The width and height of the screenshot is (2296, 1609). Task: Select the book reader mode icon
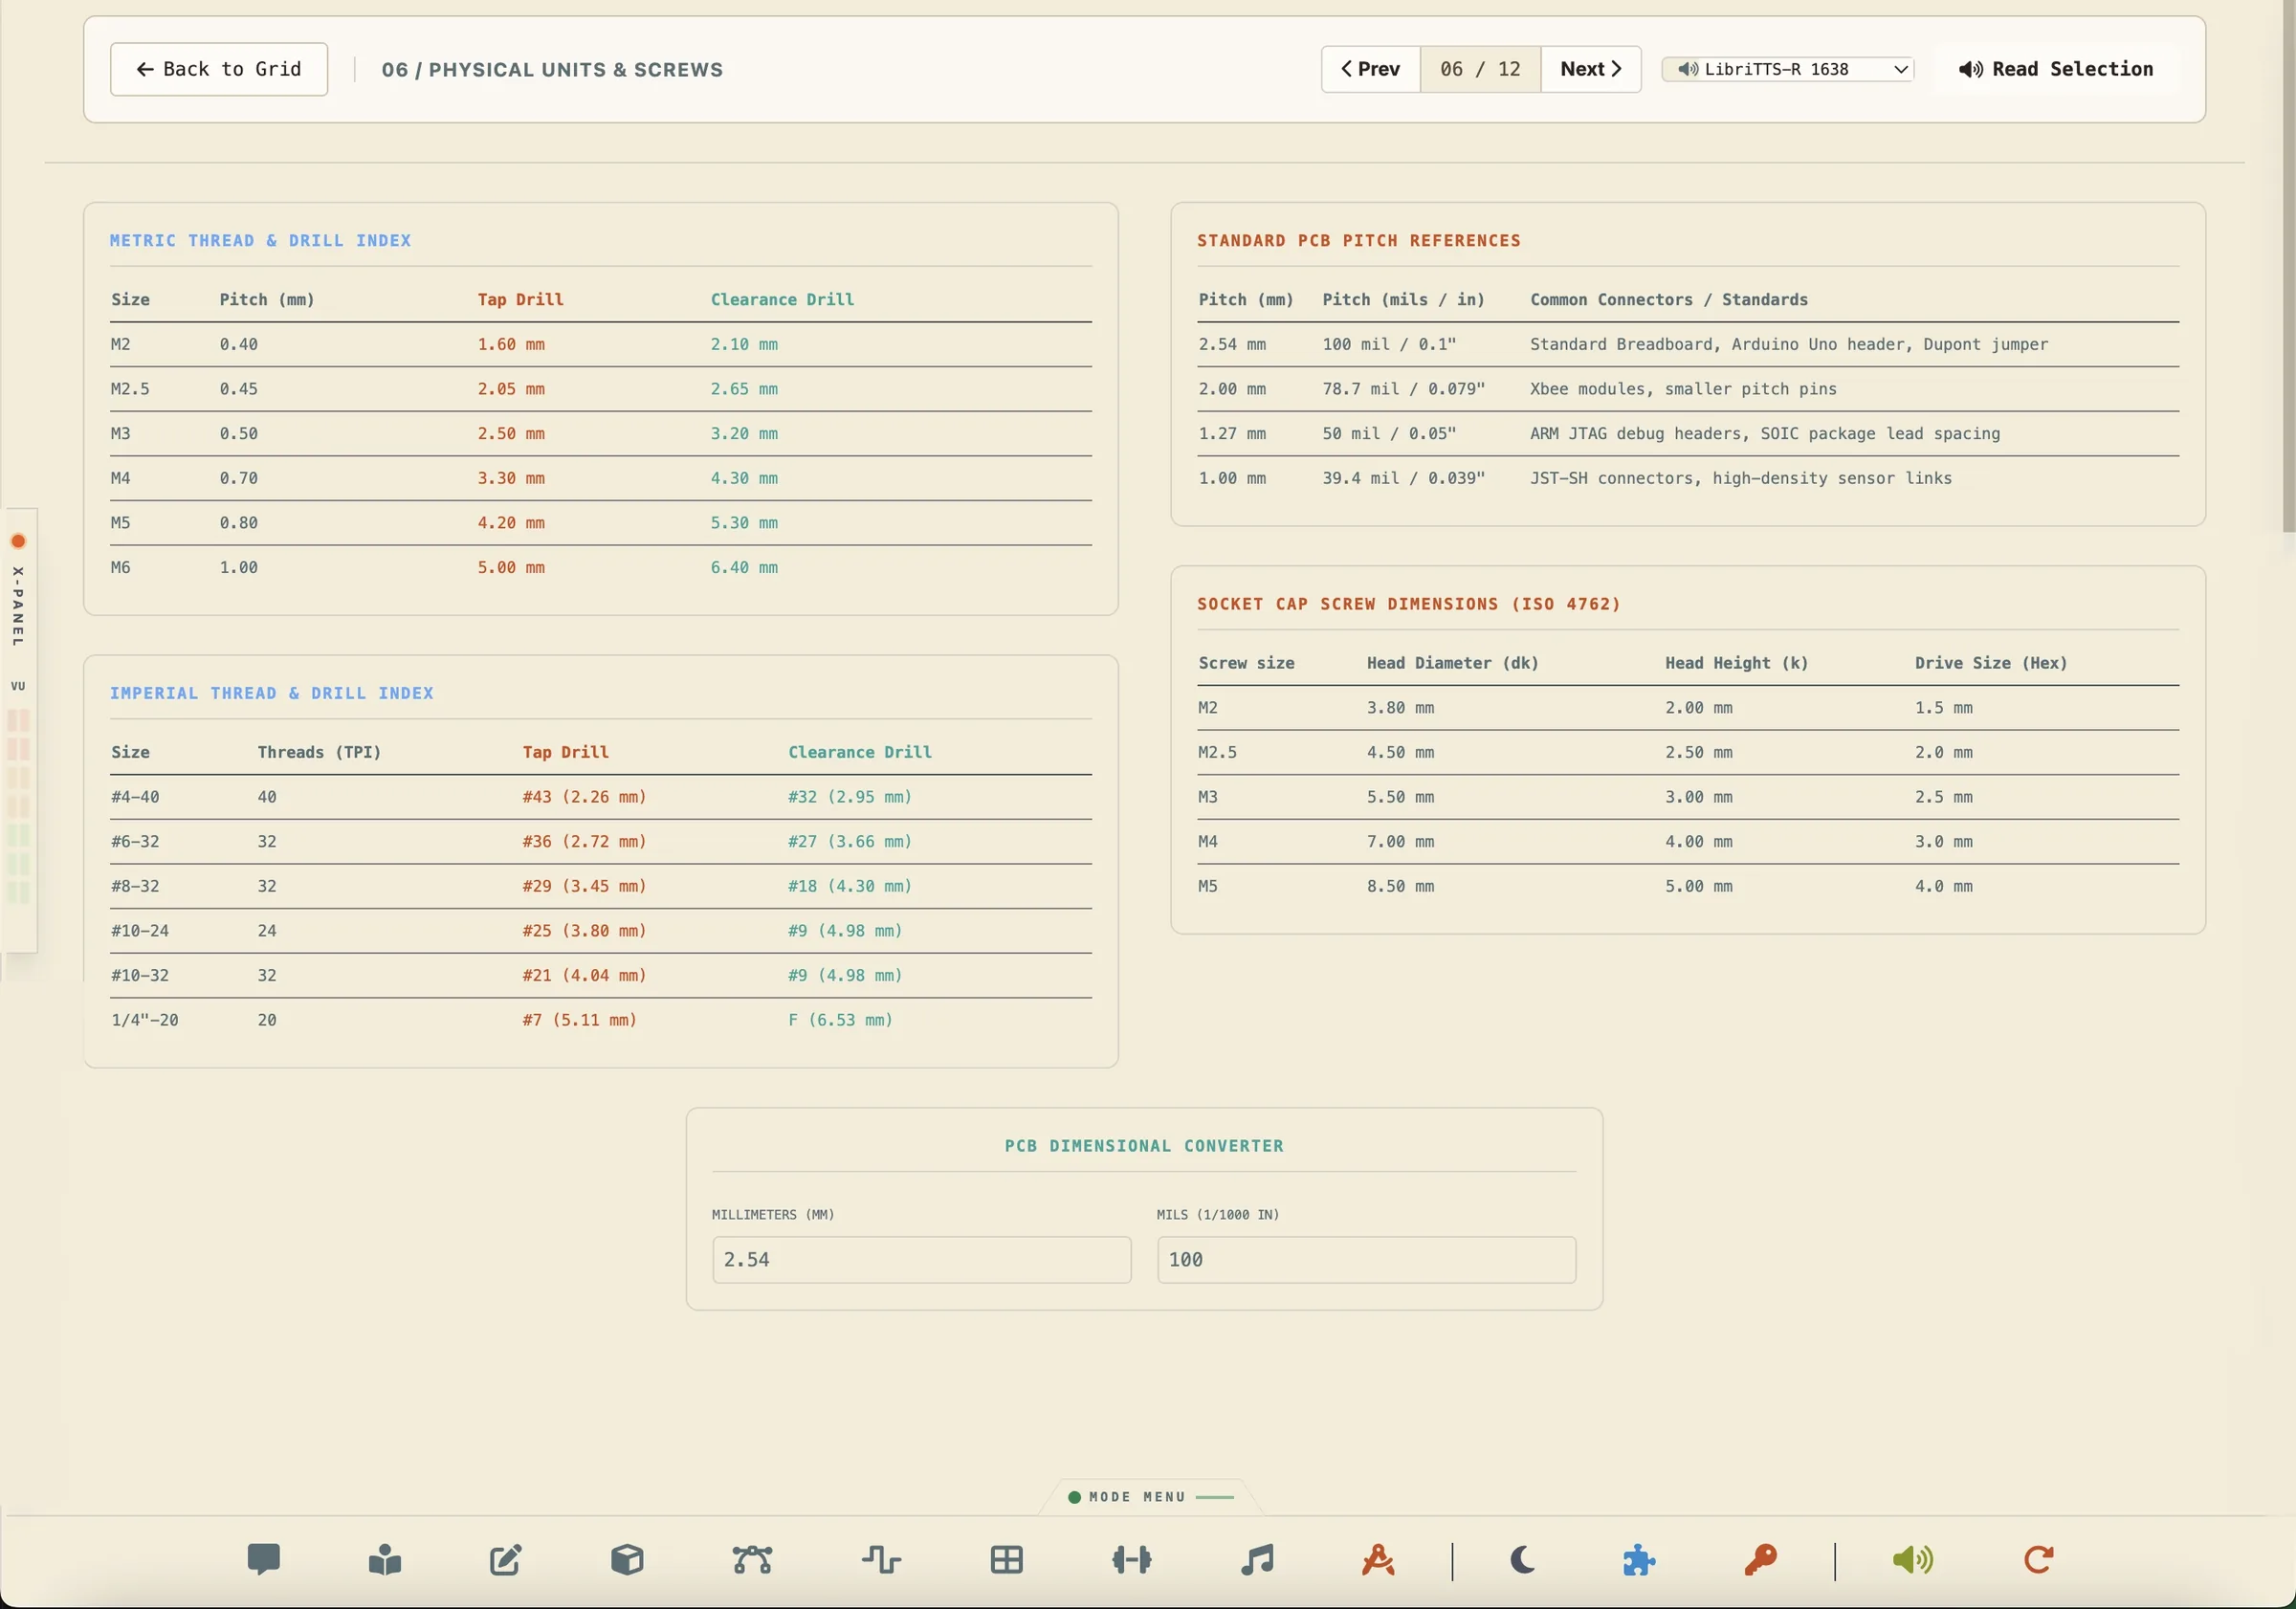pyautogui.click(x=385, y=1559)
